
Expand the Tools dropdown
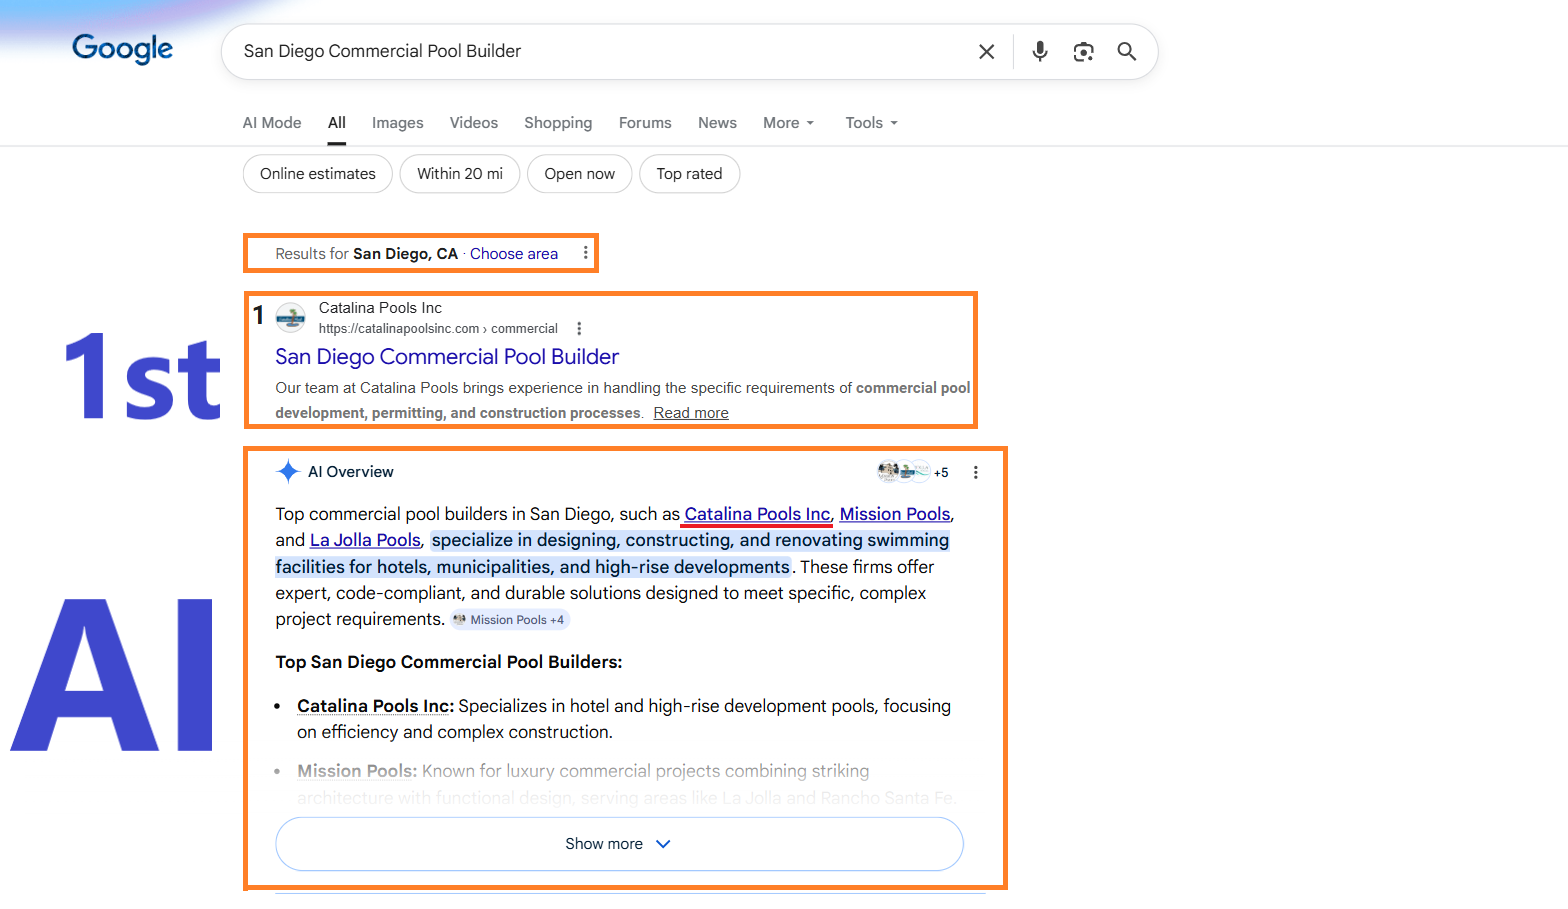[872, 123]
